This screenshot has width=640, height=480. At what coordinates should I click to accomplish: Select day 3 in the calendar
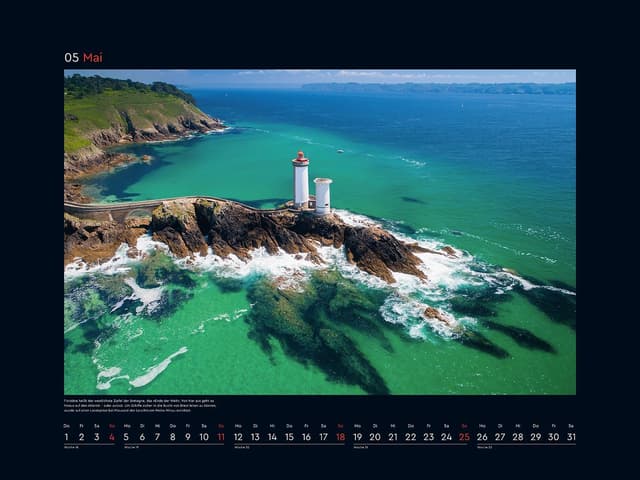pyautogui.click(x=97, y=437)
